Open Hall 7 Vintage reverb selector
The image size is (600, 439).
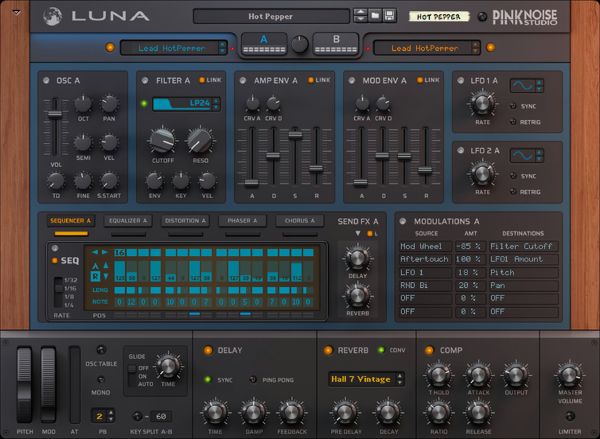(x=366, y=379)
